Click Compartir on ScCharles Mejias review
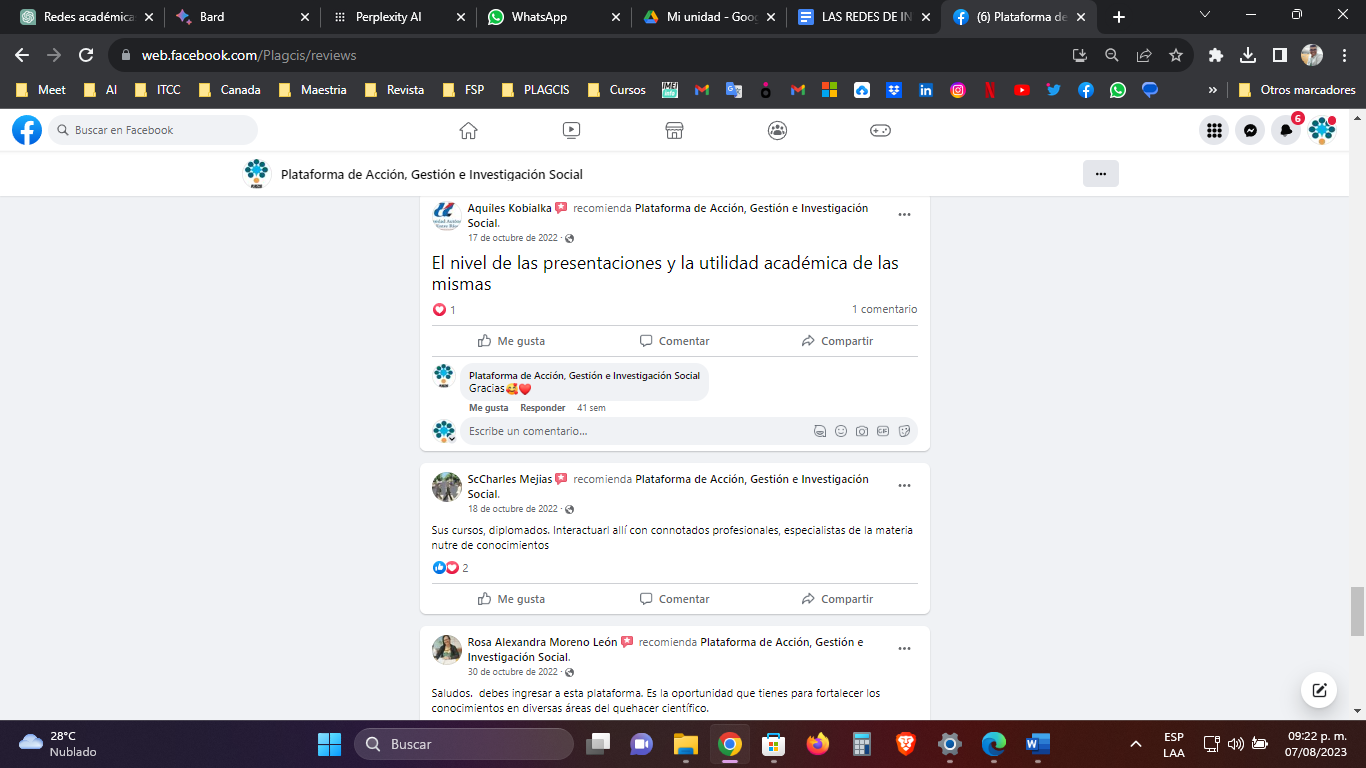 pos(837,599)
